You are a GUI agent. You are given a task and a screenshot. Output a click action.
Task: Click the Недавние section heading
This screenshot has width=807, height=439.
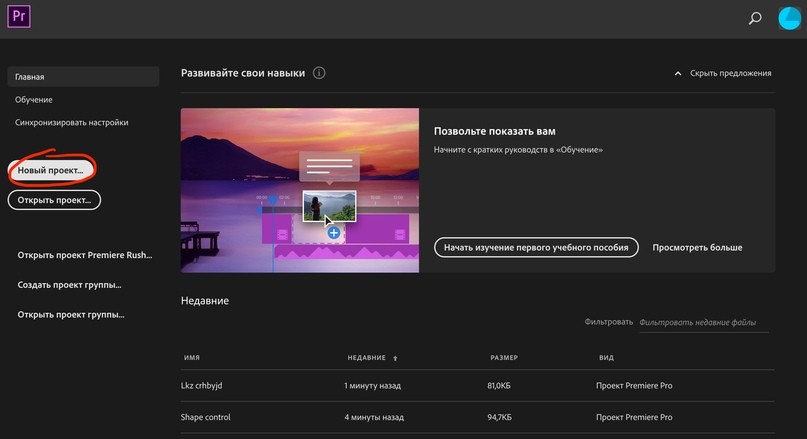pos(205,301)
